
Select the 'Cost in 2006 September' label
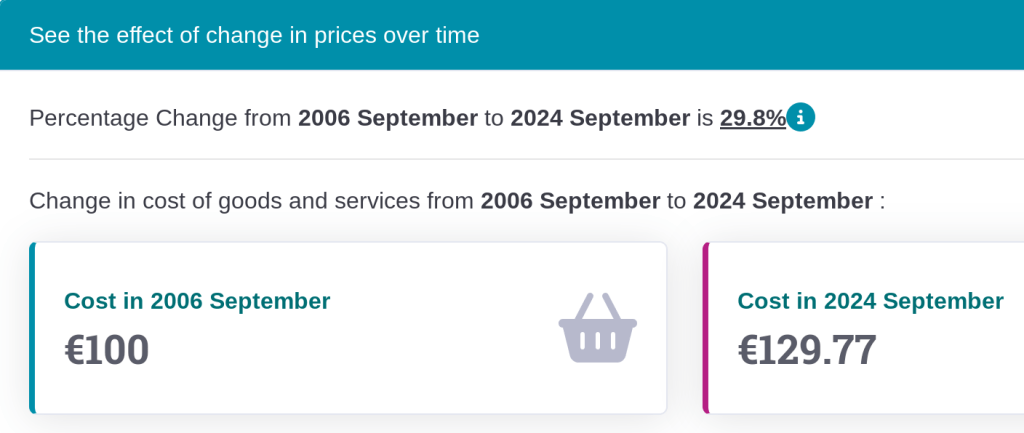tap(197, 301)
